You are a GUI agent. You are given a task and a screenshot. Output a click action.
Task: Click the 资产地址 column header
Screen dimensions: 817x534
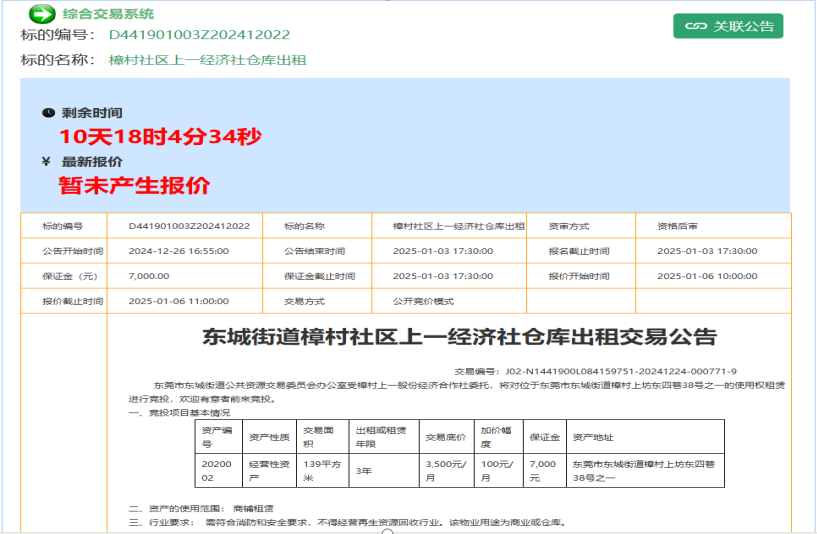646,437
